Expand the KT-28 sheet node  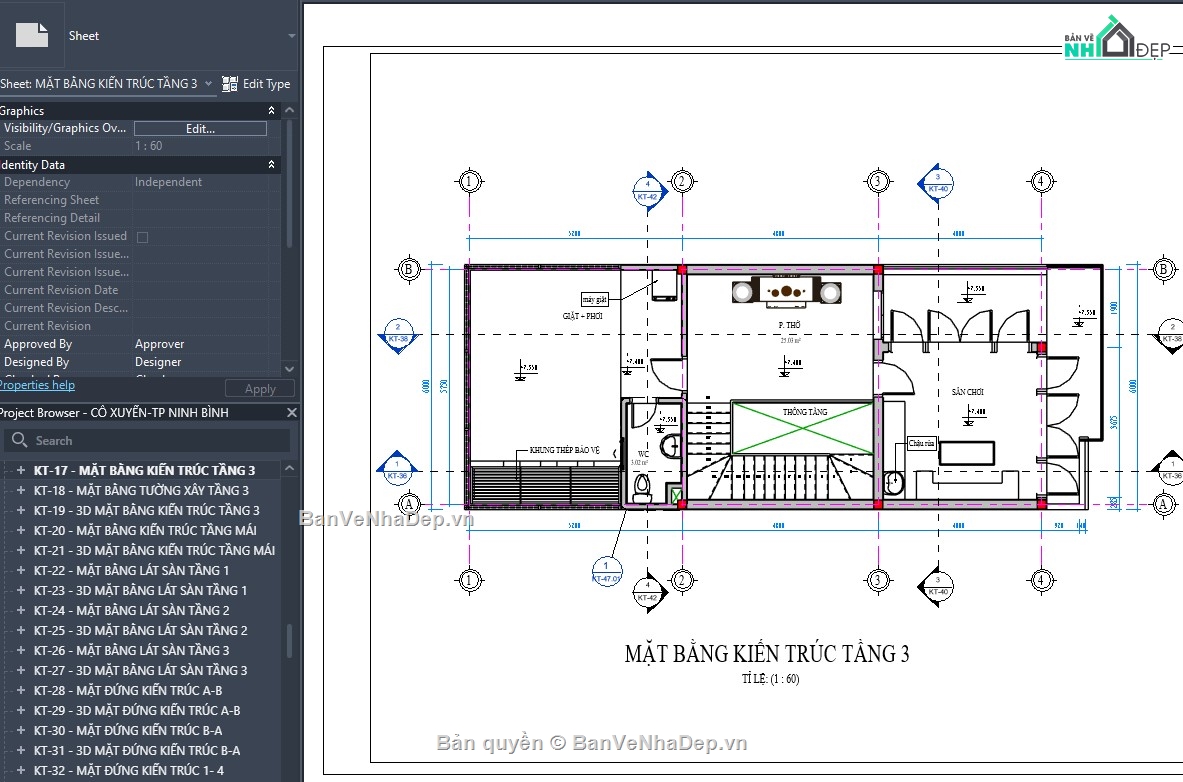point(20,690)
